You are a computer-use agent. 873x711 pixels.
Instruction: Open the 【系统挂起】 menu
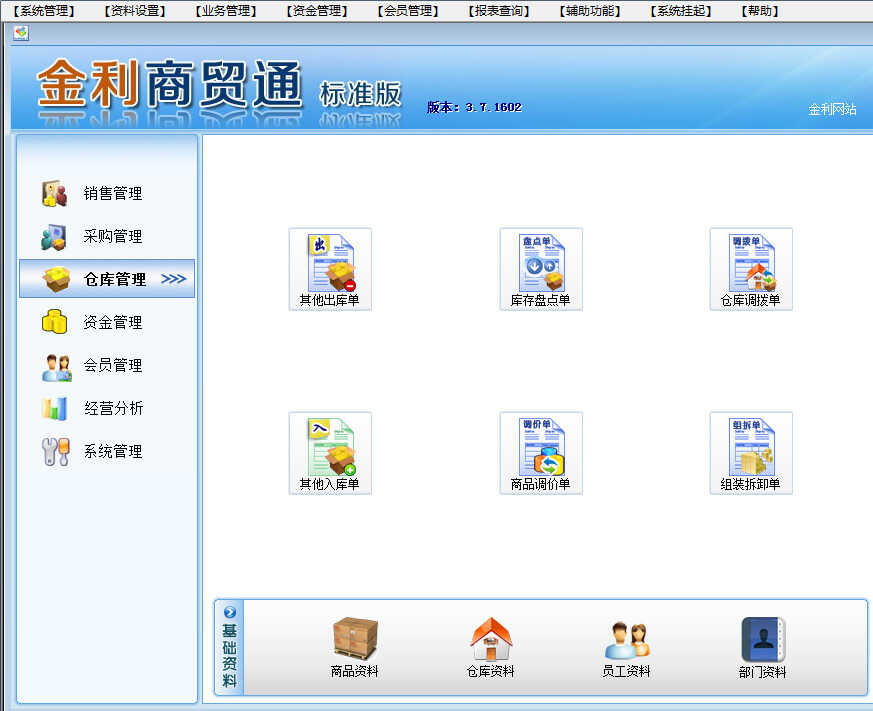click(681, 11)
